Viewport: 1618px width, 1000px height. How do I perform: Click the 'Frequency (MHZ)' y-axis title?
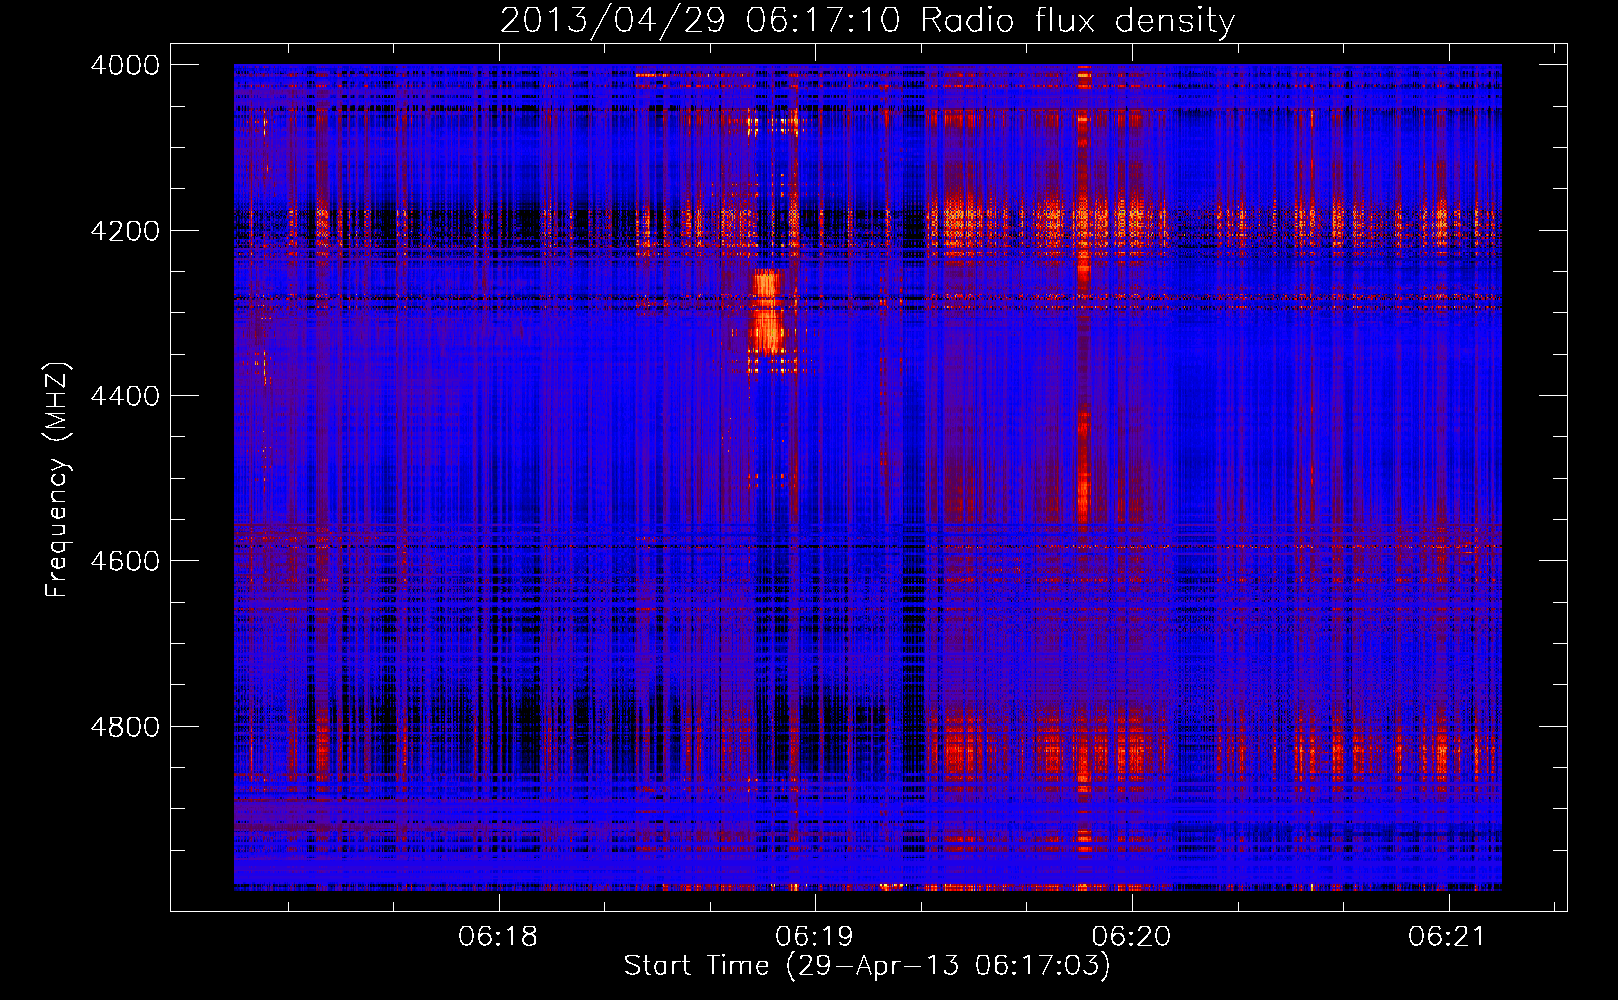tap(58, 480)
